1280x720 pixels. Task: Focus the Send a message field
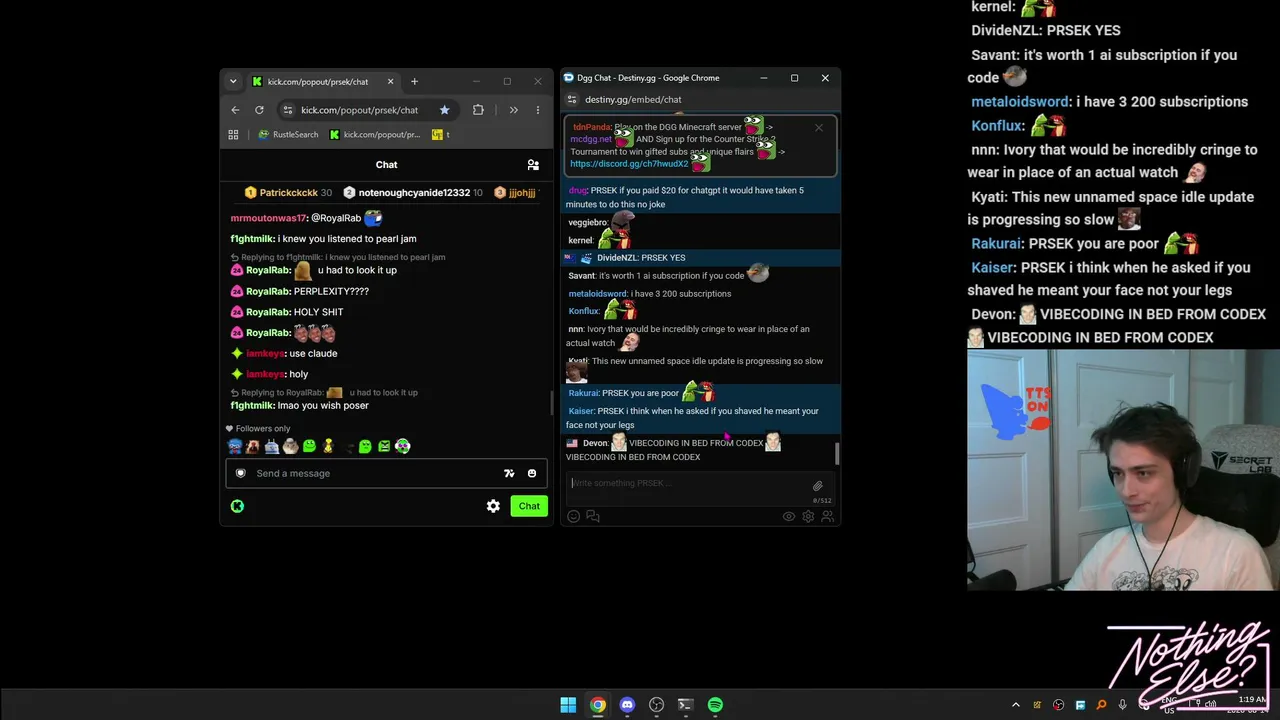[x=386, y=473]
